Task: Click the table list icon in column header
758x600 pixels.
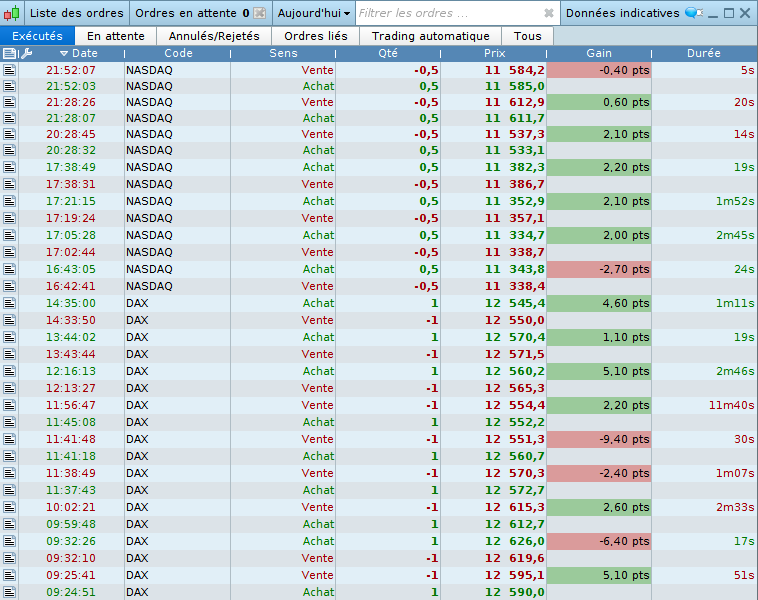Action: click(x=10, y=53)
